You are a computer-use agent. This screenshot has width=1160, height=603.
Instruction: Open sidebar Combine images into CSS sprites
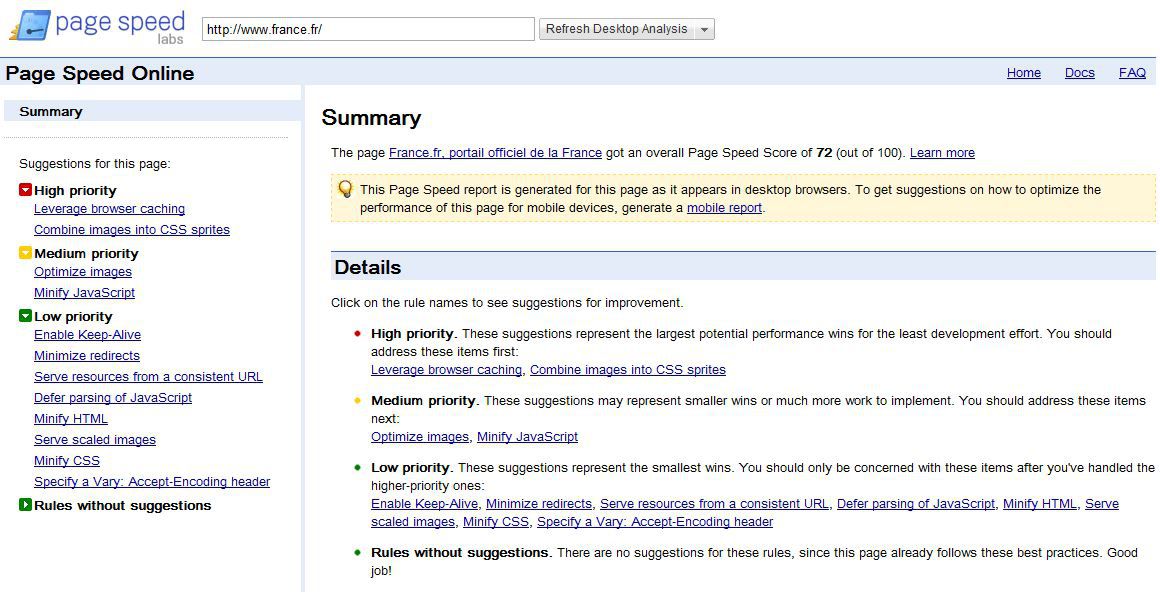tap(132, 229)
